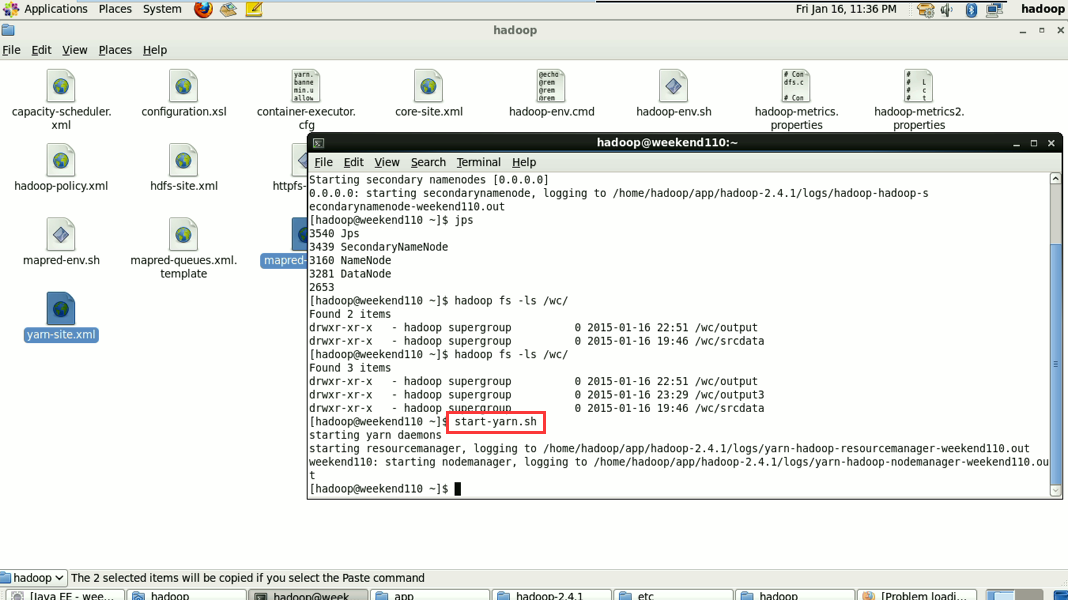Select hadoop-env.sh file icon

point(674,86)
